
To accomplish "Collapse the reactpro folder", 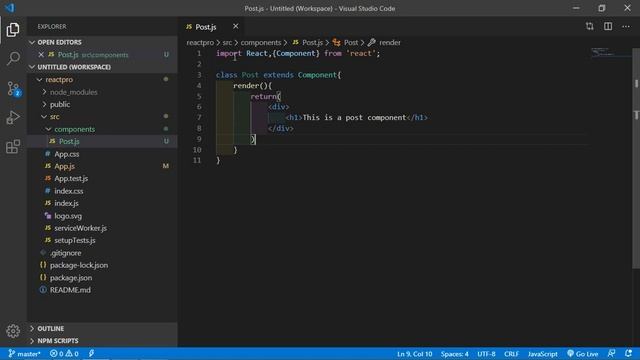I will [x=102, y=80].
